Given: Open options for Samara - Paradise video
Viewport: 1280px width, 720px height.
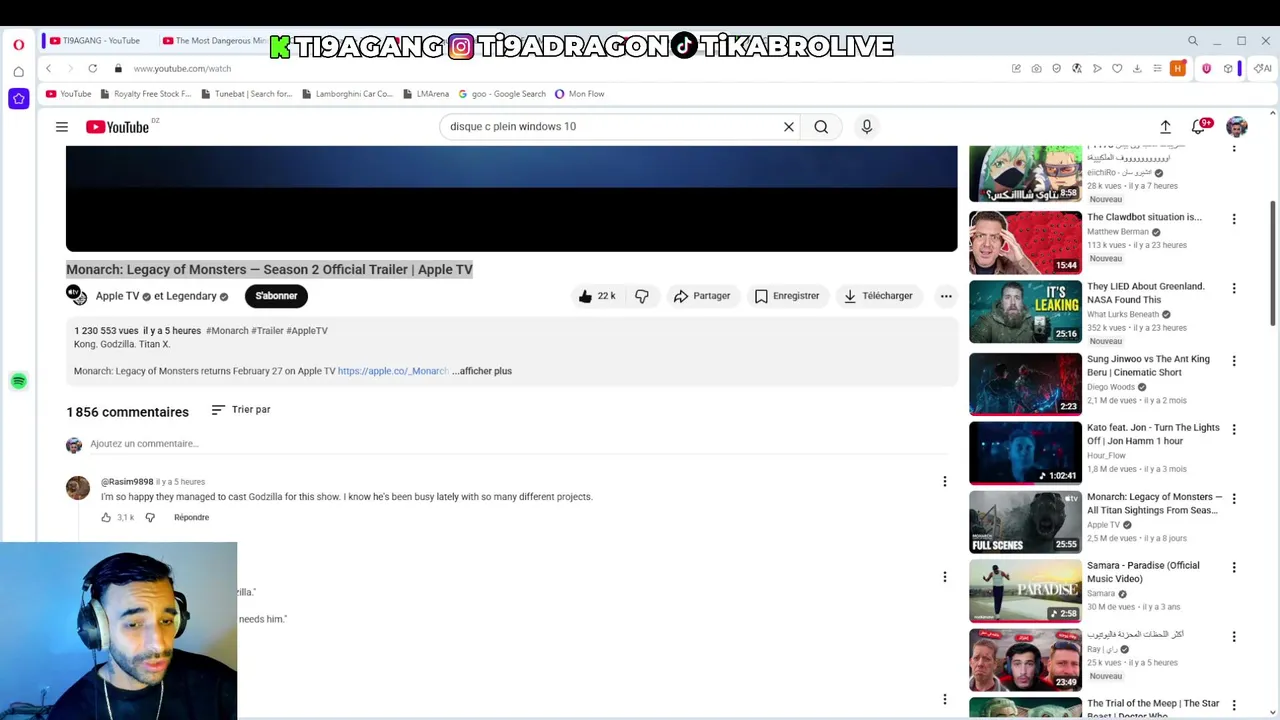Looking at the screenshot, I should pyautogui.click(x=1234, y=568).
